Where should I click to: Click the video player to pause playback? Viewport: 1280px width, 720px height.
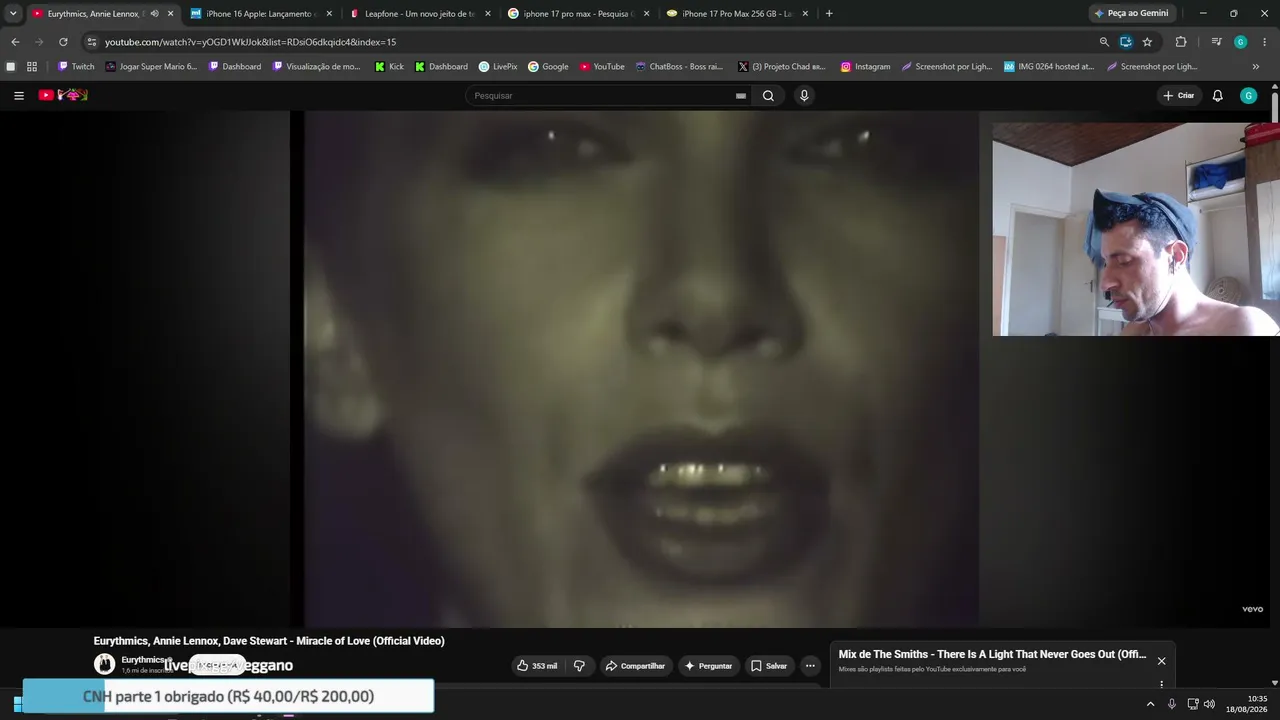point(640,368)
